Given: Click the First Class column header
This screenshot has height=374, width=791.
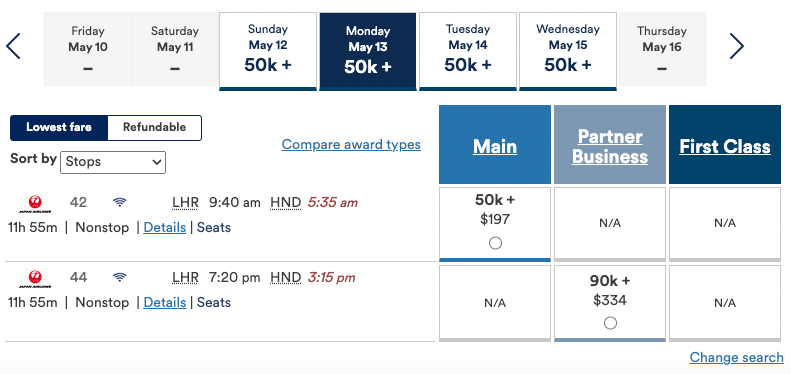Looking at the screenshot, I should [725, 146].
